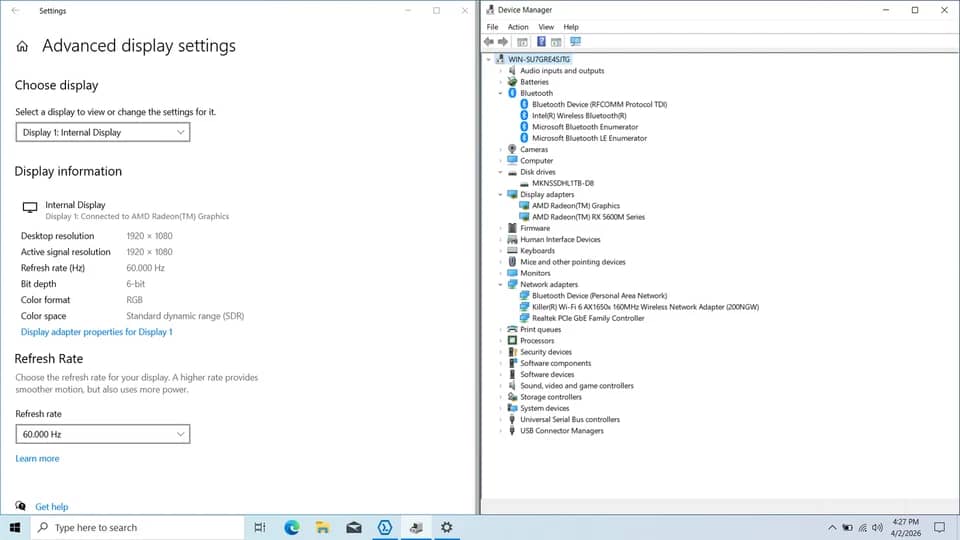
Task: Select AMD Radeon(TM) Graphics adapter
Action: pos(576,206)
